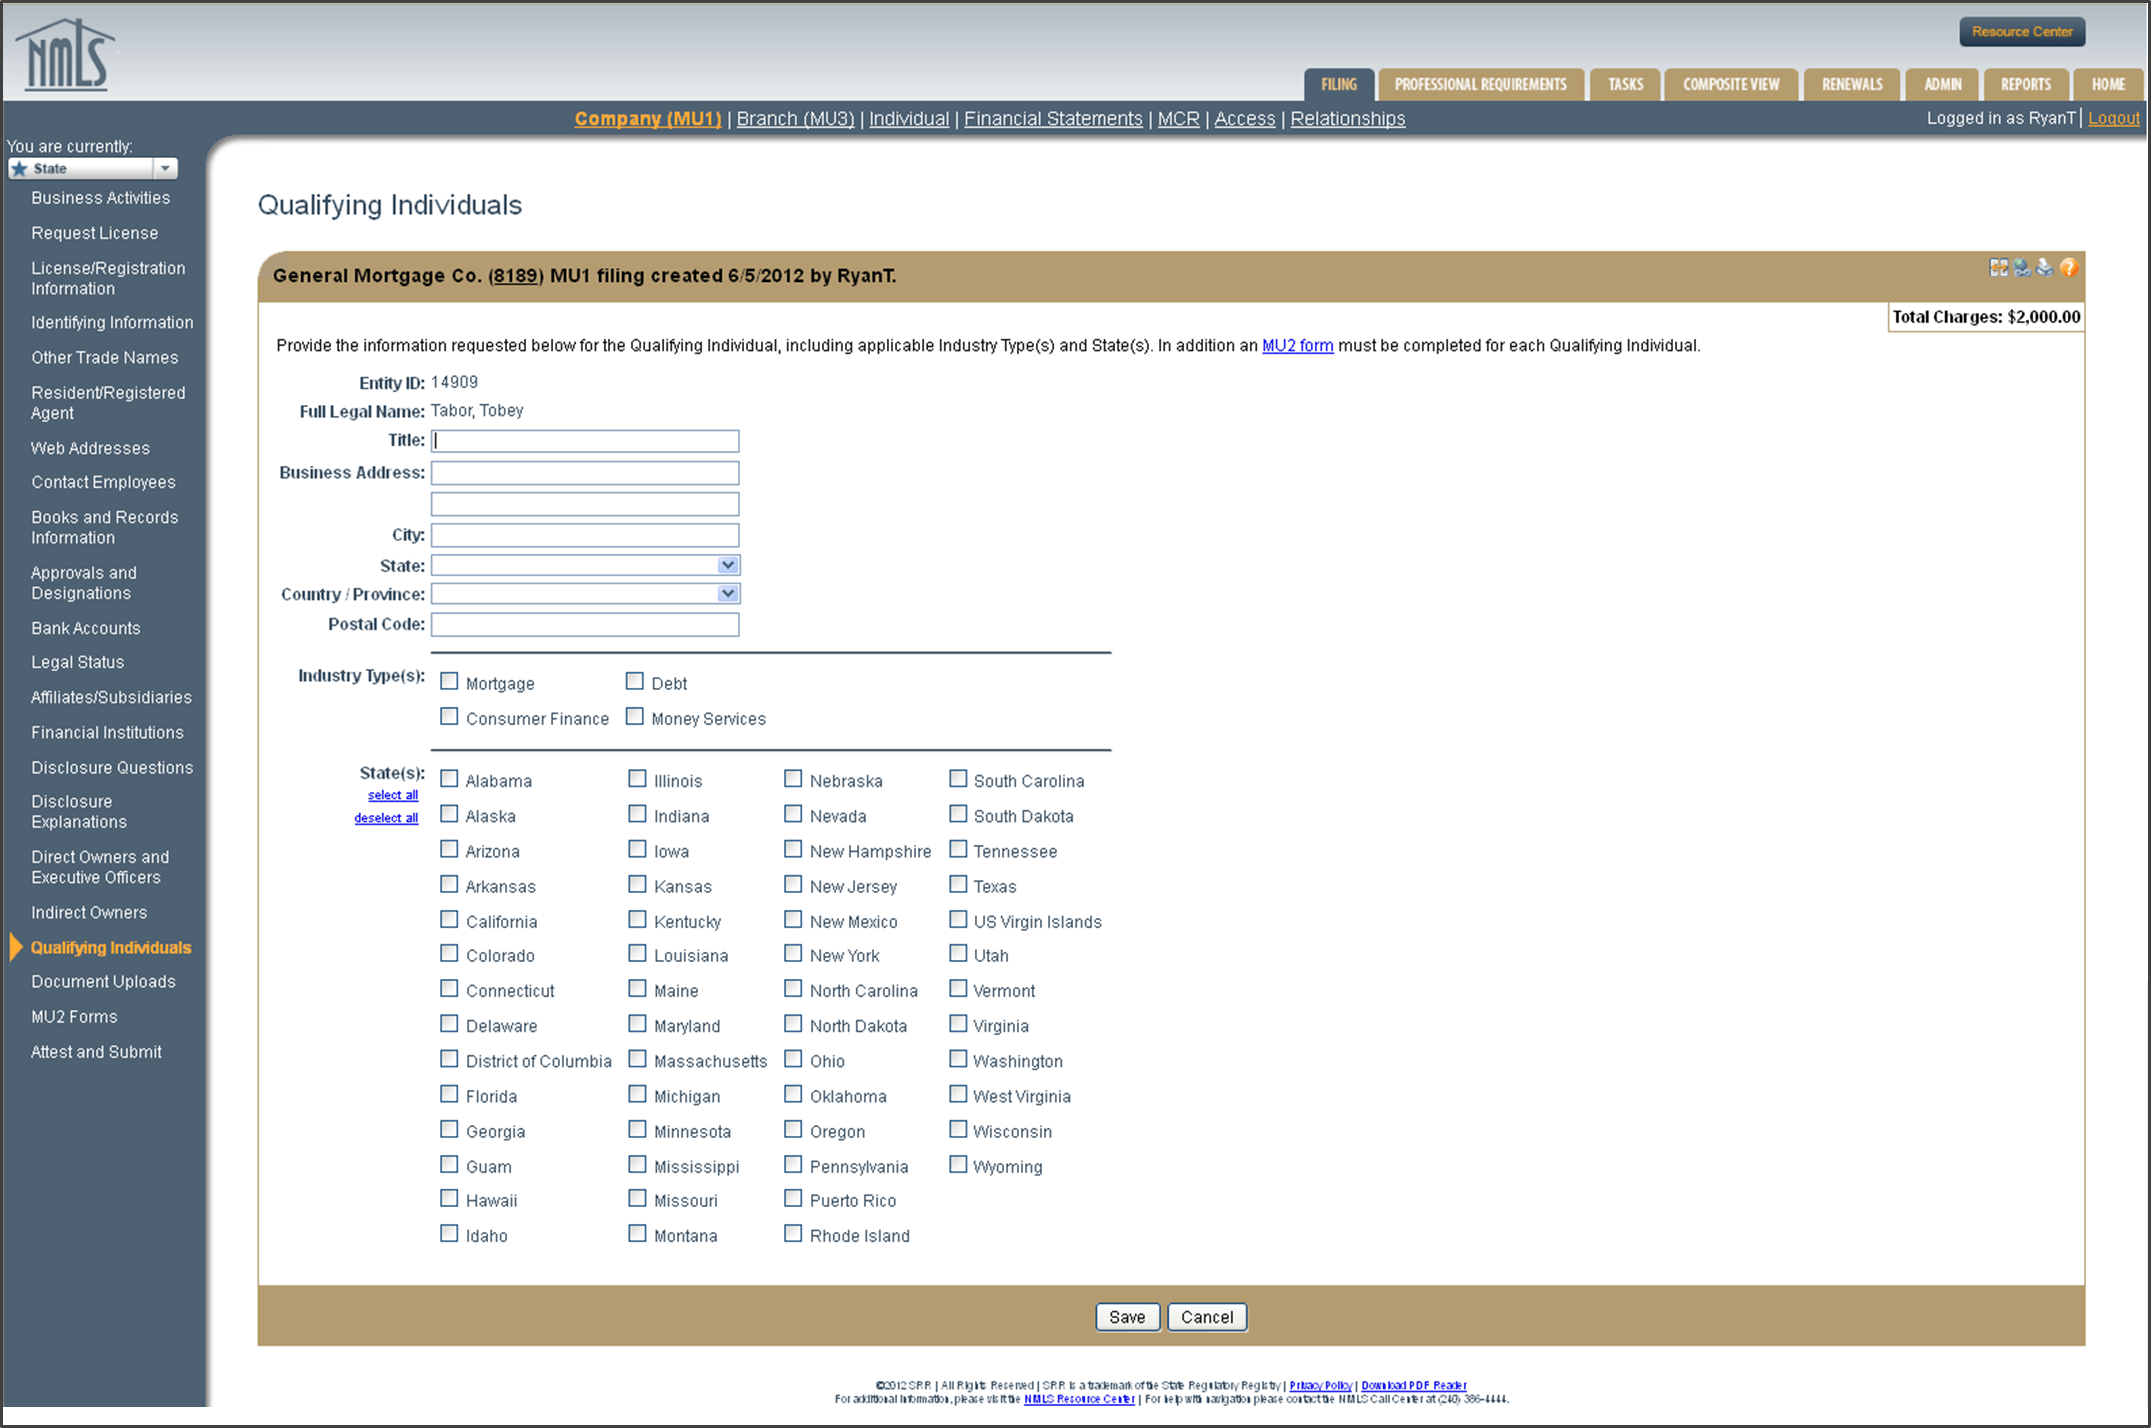Open the Composite View tab
This screenshot has width=2151, height=1428.
[x=1730, y=84]
